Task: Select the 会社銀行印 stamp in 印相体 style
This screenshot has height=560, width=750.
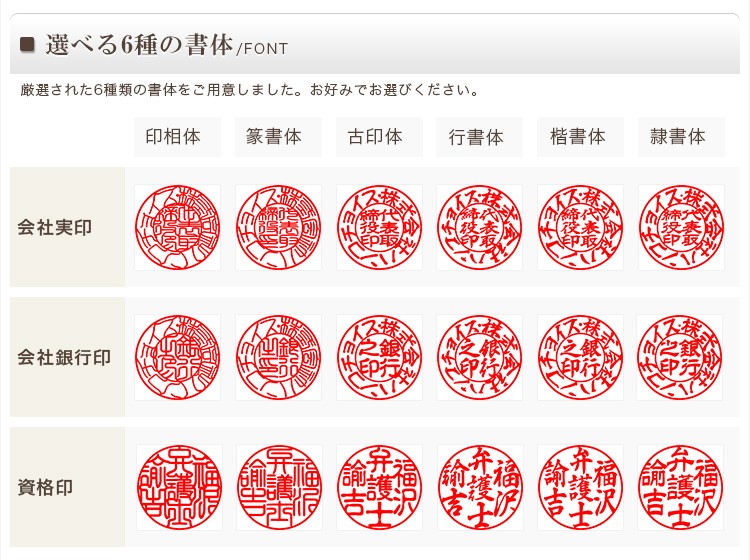Action: pos(177,357)
